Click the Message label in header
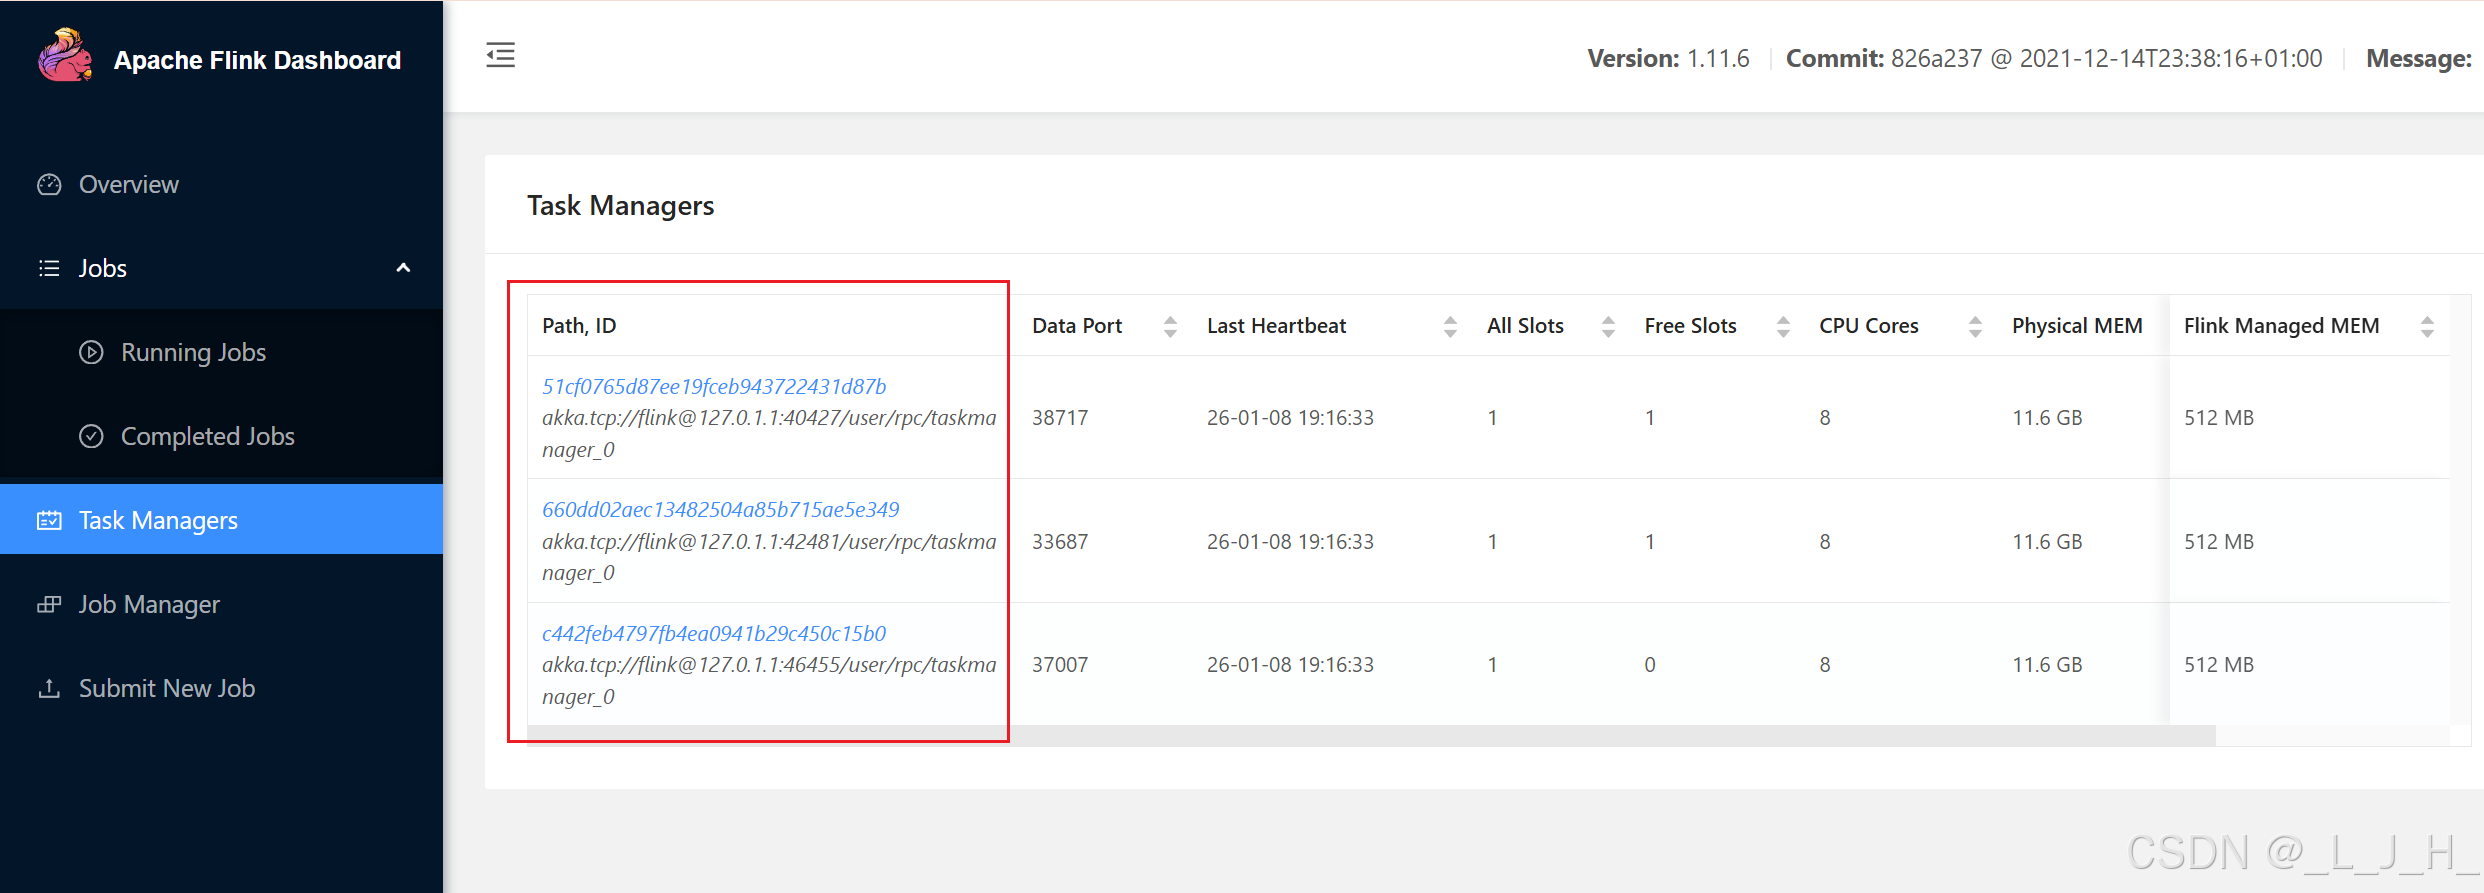 tap(2418, 59)
